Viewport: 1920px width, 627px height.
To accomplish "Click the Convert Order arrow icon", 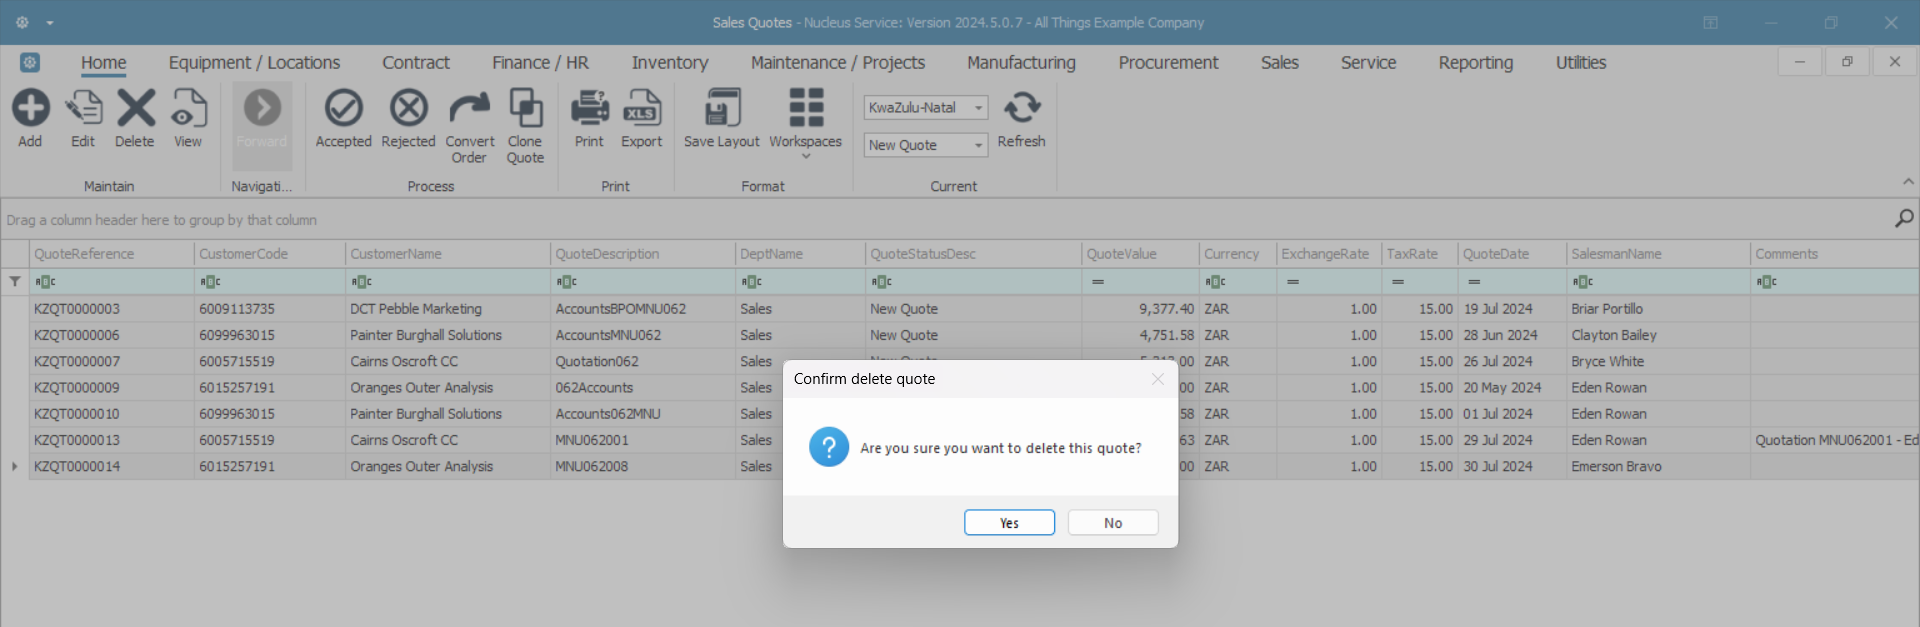I will (469, 109).
